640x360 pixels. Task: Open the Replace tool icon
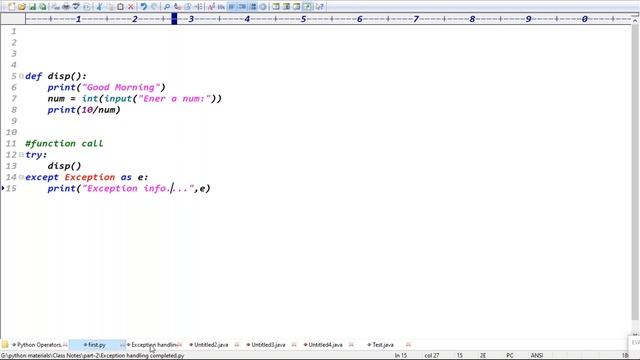pos(177,7)
